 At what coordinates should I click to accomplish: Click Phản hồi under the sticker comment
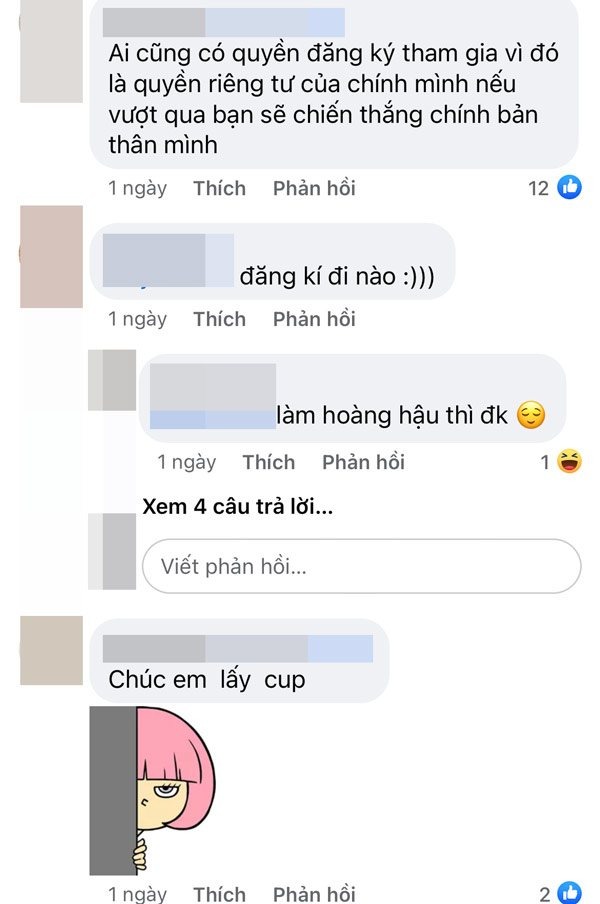(314, 894)
